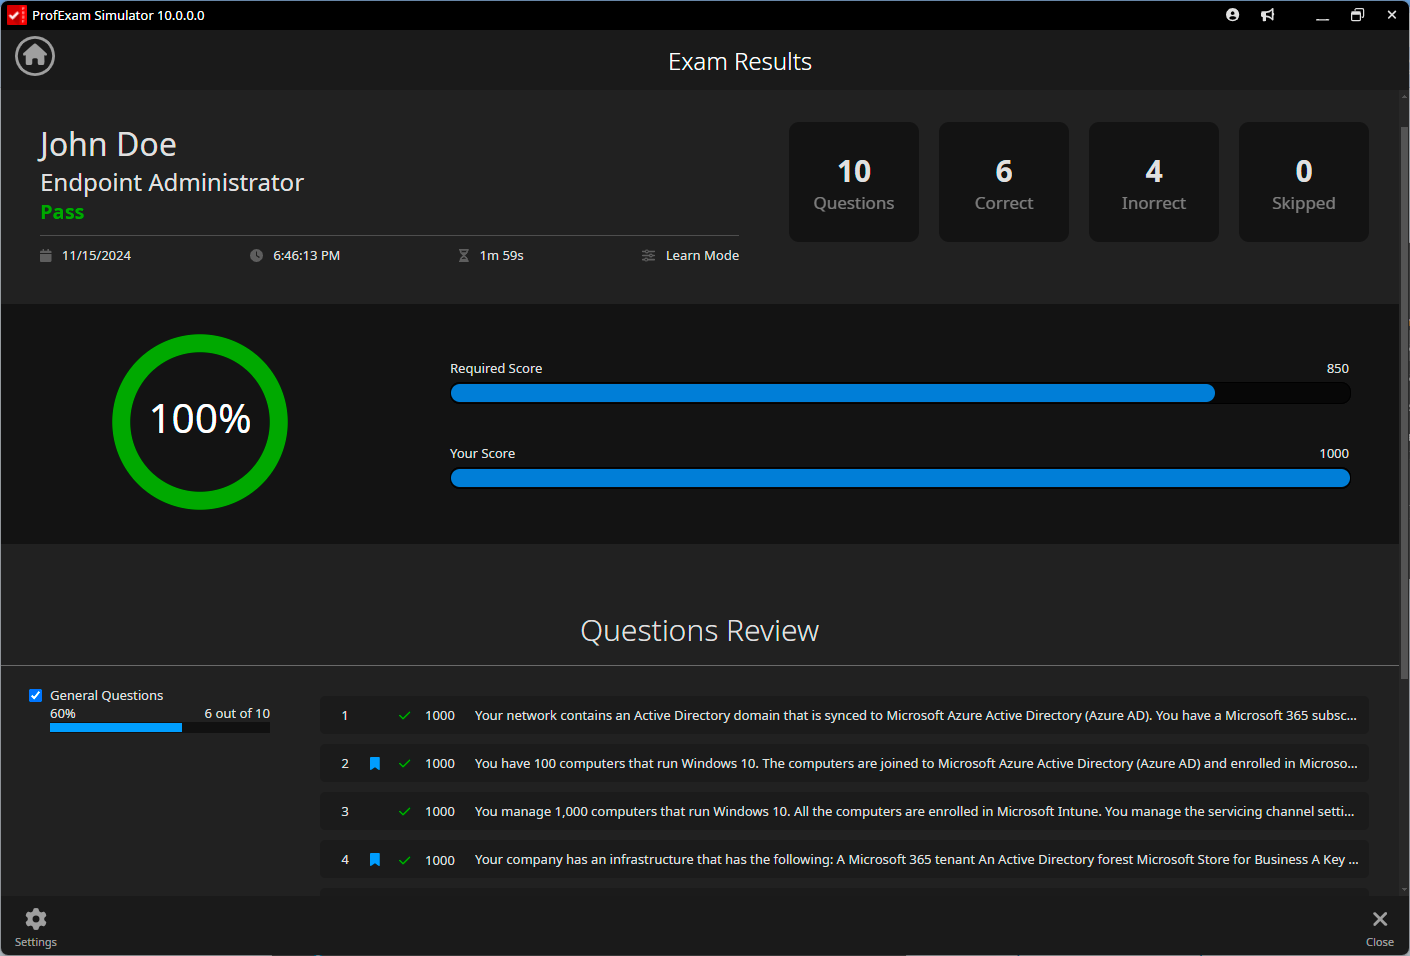Click the green checkmark on question 2
The height and width of the screenshot is (956, 1410).
tap(404, 764)
